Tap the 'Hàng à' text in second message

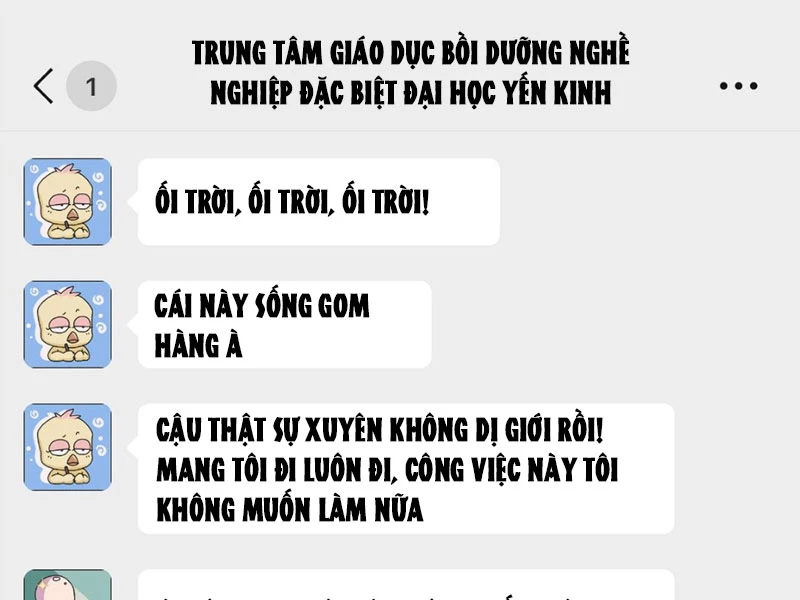point(198,346)
